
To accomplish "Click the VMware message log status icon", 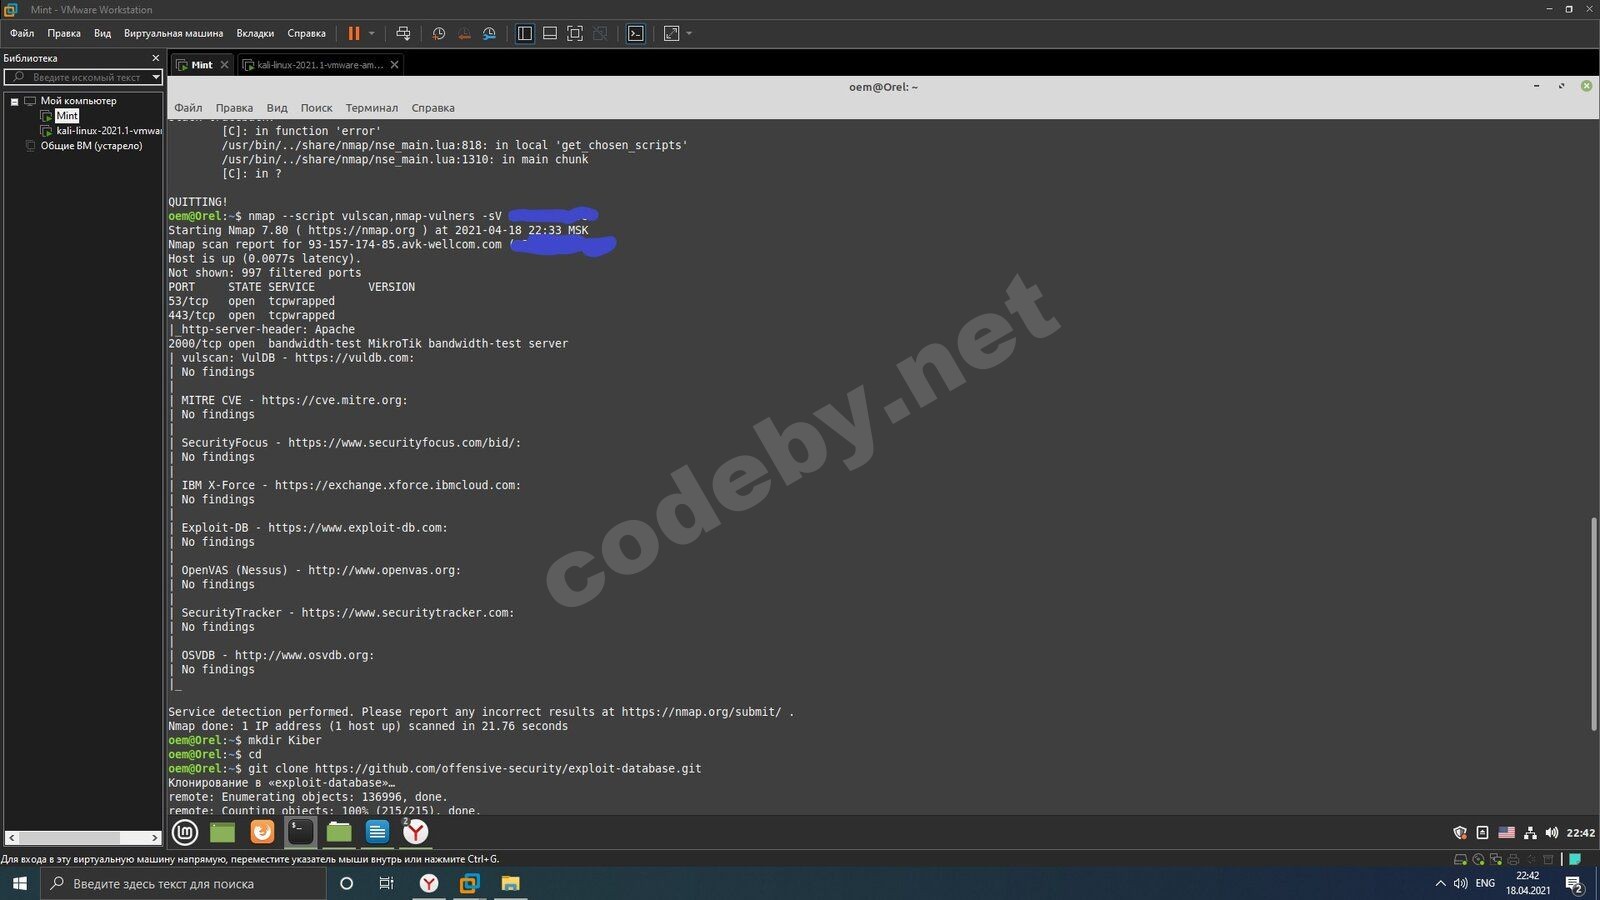I will tap(1575, 859).
